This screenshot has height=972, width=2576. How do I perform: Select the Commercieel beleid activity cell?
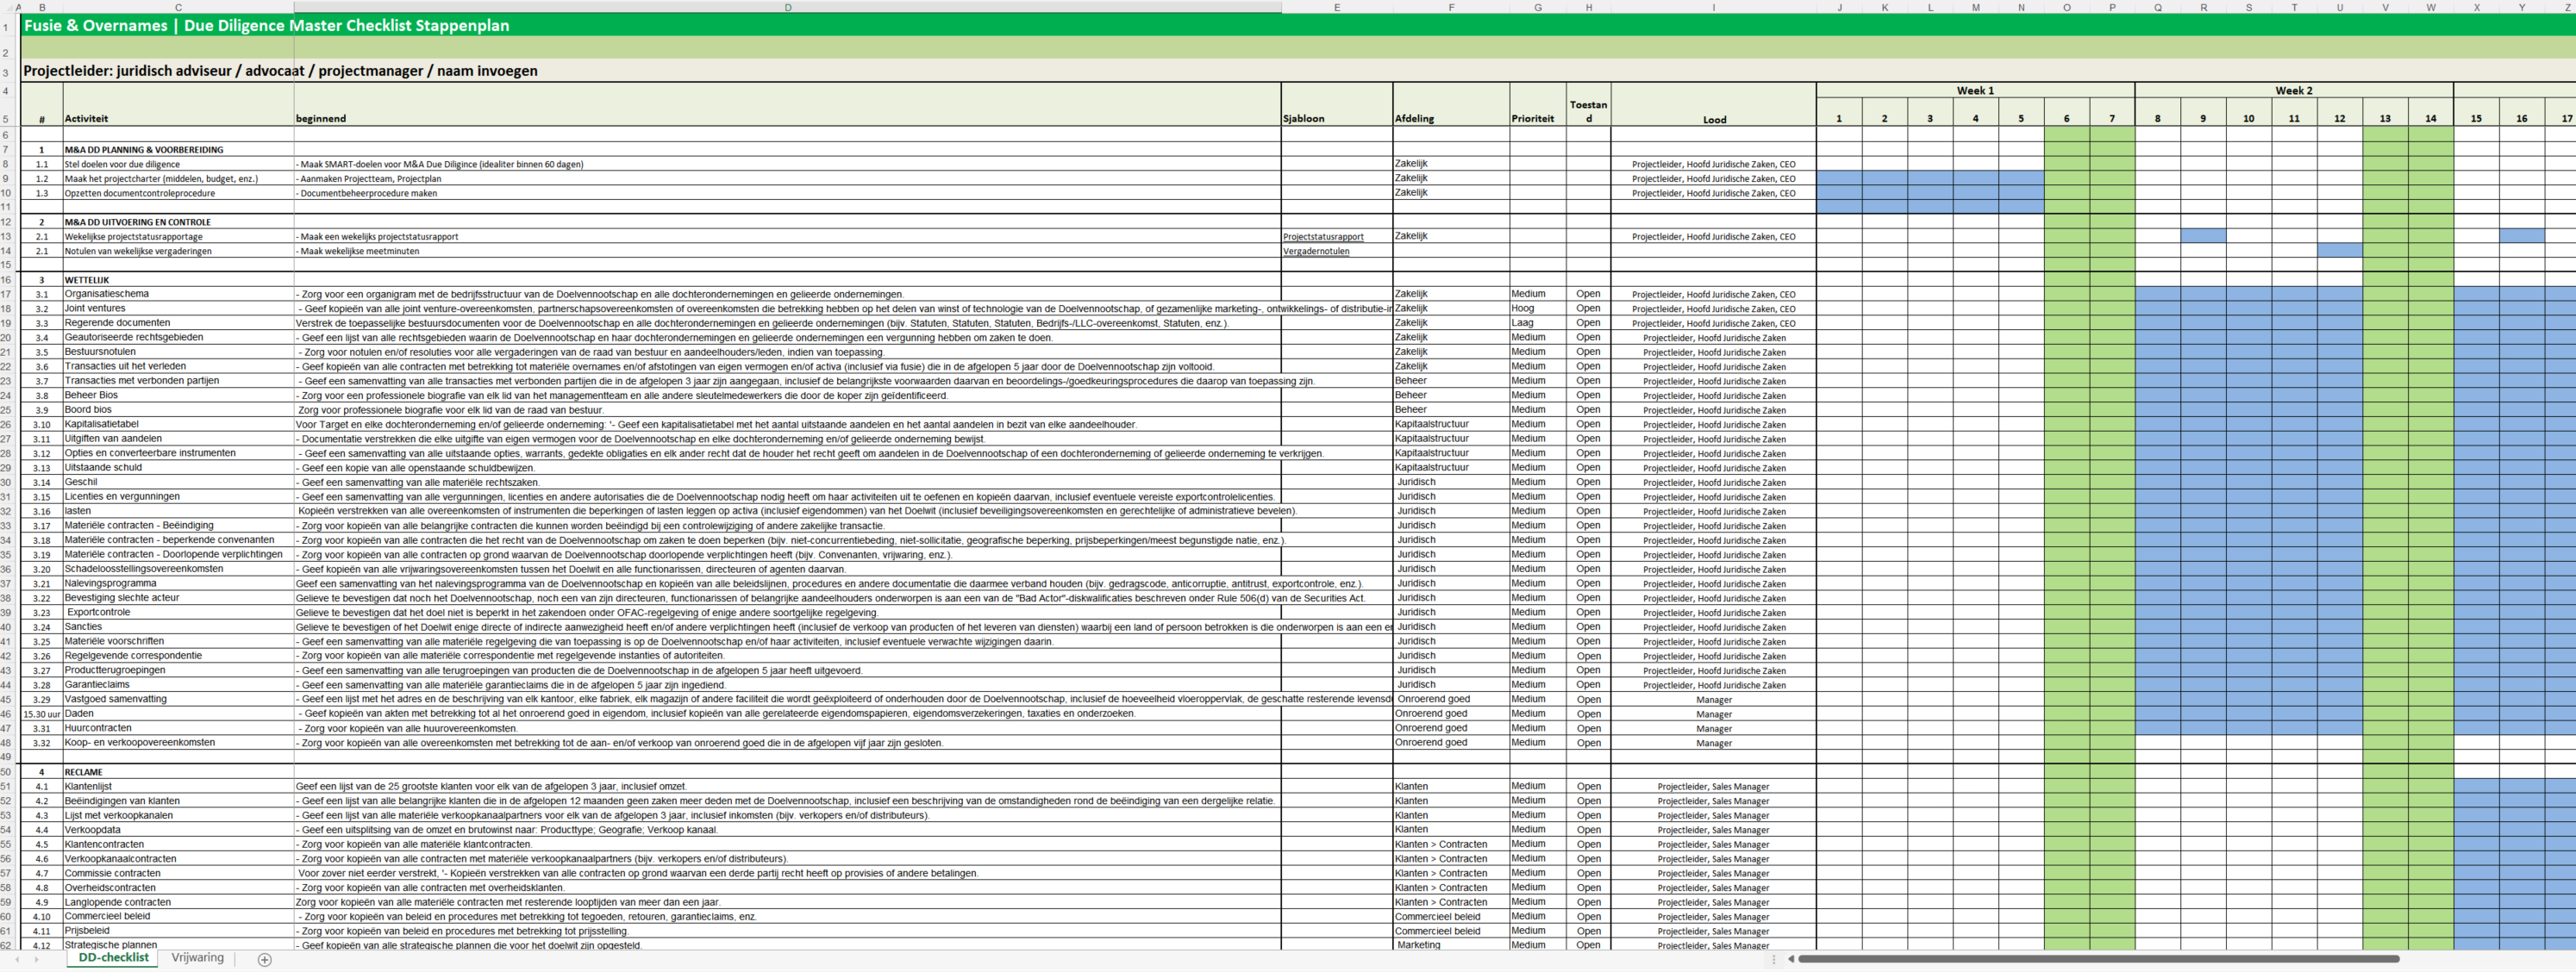(x=178, y=916)
